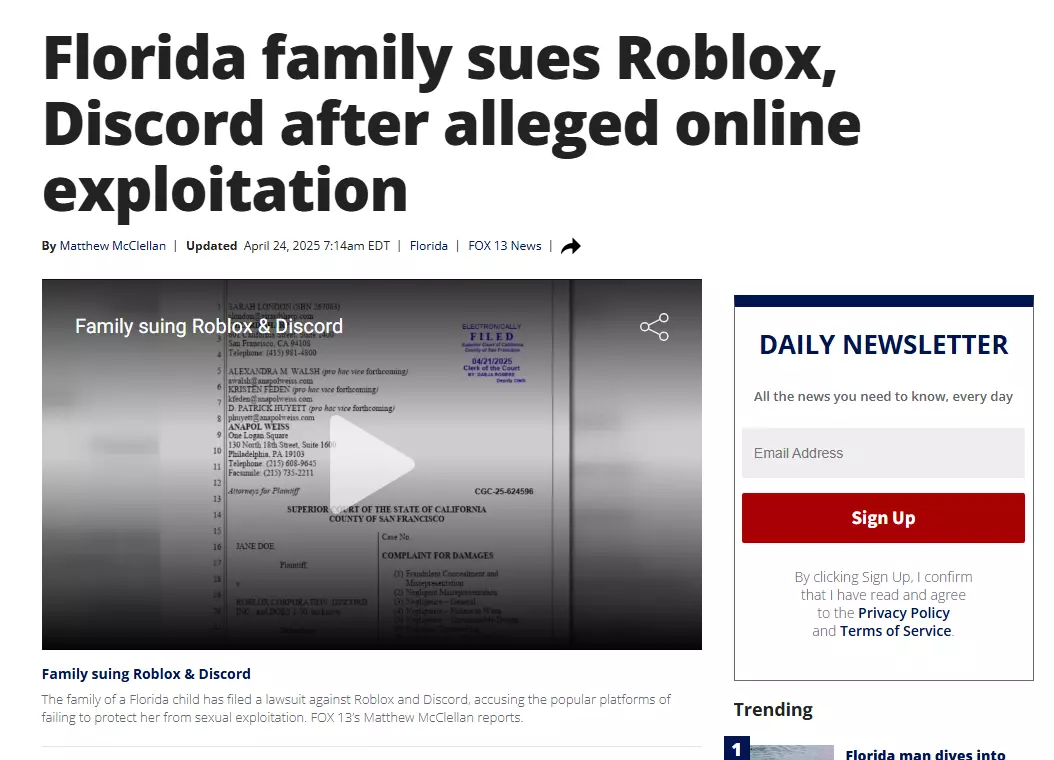Click the Trending section heading
Screen dimensions: 1054x760
[773, 710]
